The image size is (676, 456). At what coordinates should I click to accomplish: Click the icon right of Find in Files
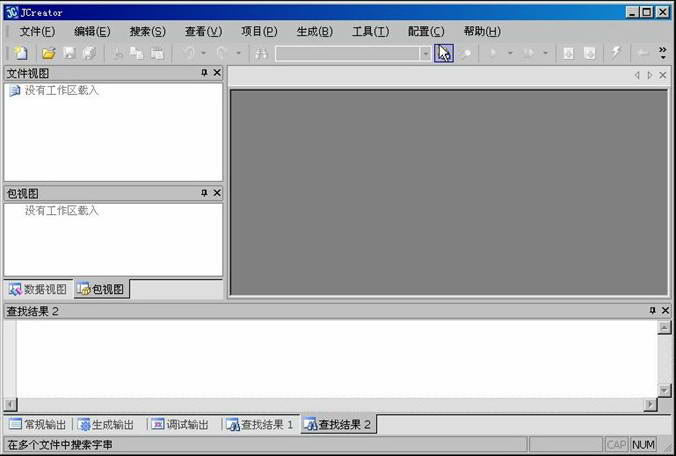[466, 53]
